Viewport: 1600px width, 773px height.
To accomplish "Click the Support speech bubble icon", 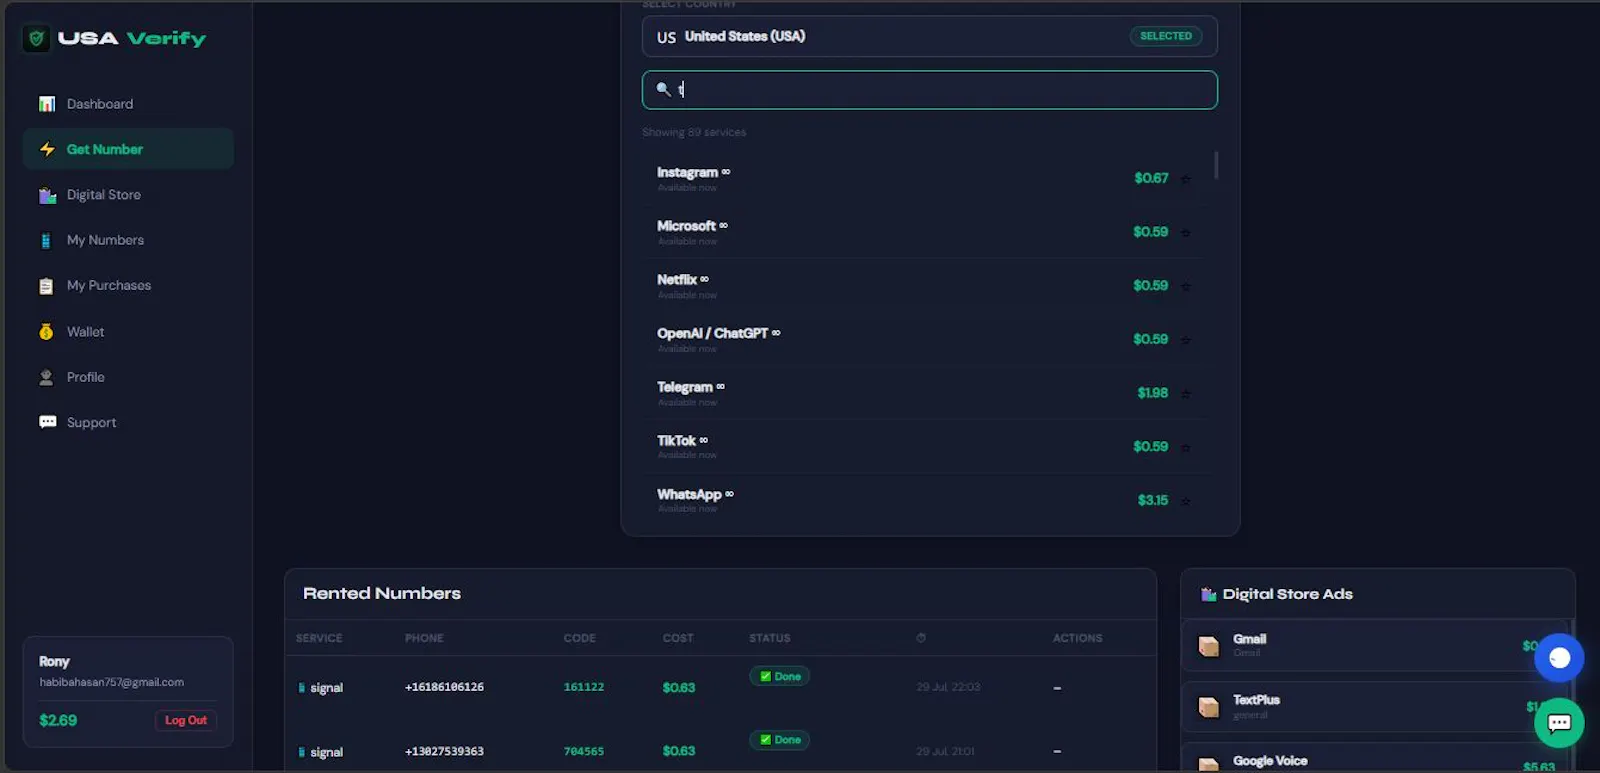I will pyautogui.click(x=47, y=422).
